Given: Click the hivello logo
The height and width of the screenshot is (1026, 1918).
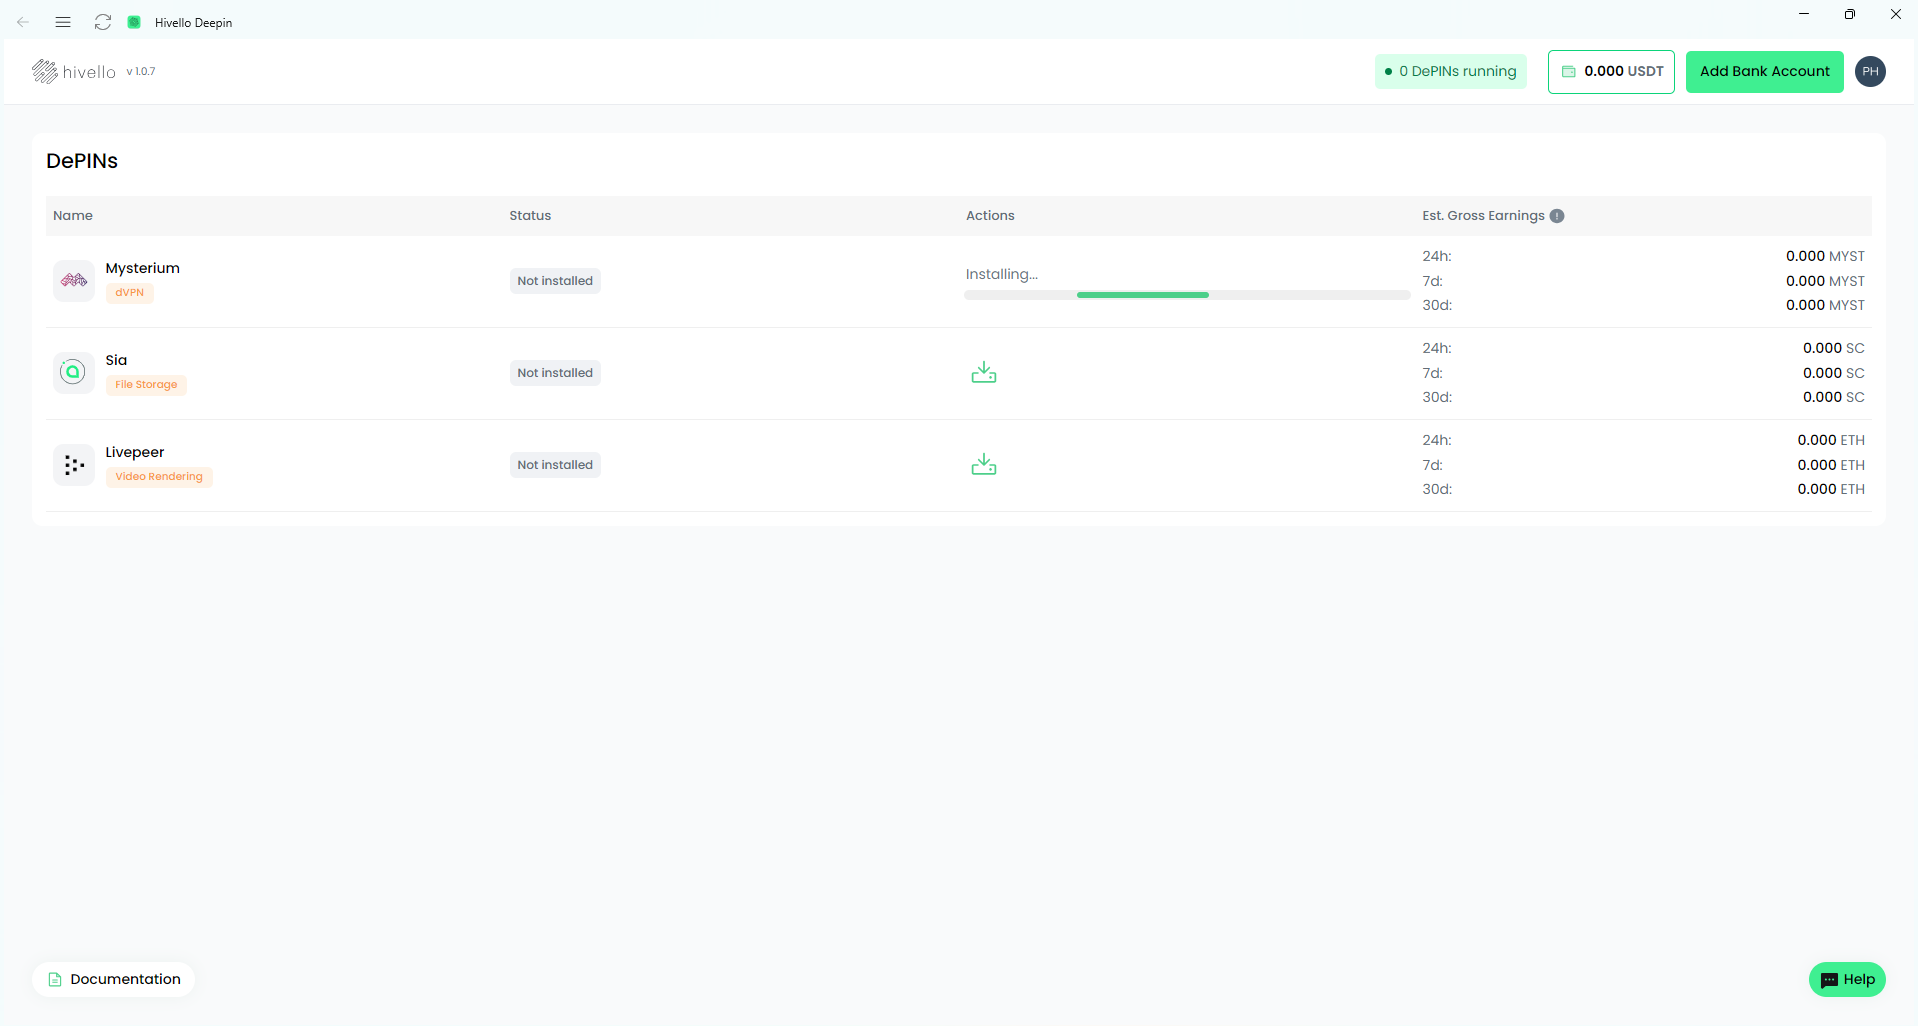Looking at the screenshot, I should point(74,72).
